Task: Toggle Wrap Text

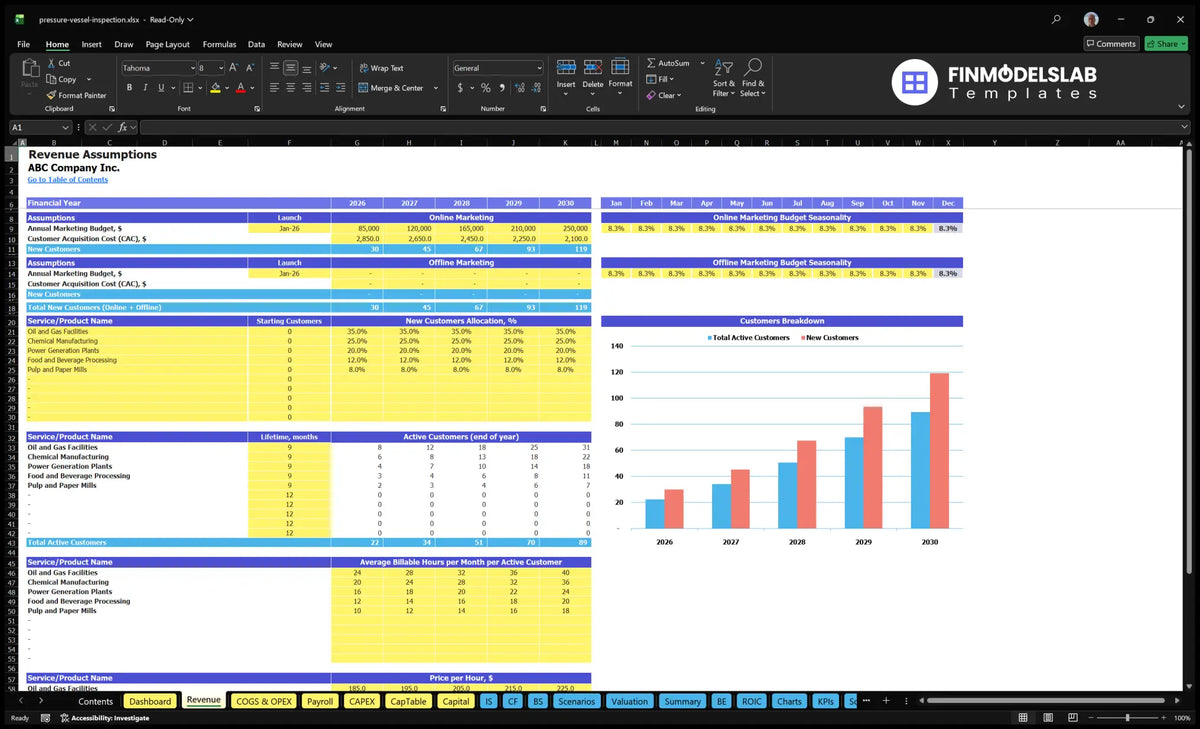Action: pos(381,68)
